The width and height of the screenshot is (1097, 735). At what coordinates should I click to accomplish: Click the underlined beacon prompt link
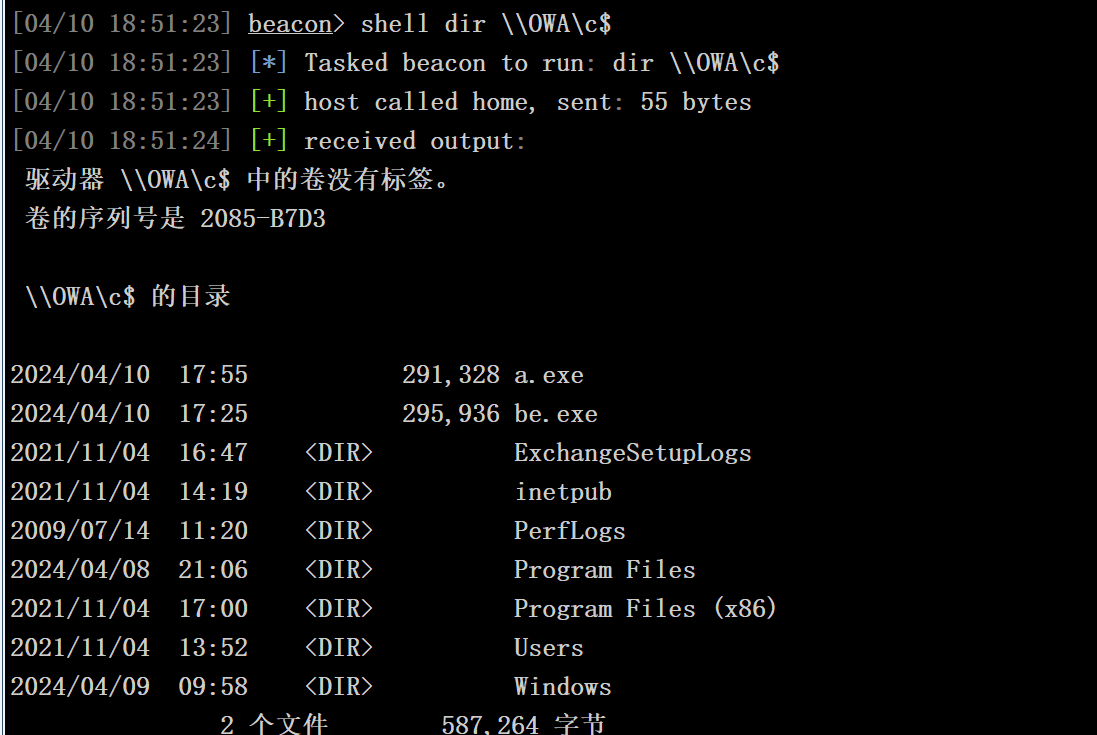coord(290,24)
